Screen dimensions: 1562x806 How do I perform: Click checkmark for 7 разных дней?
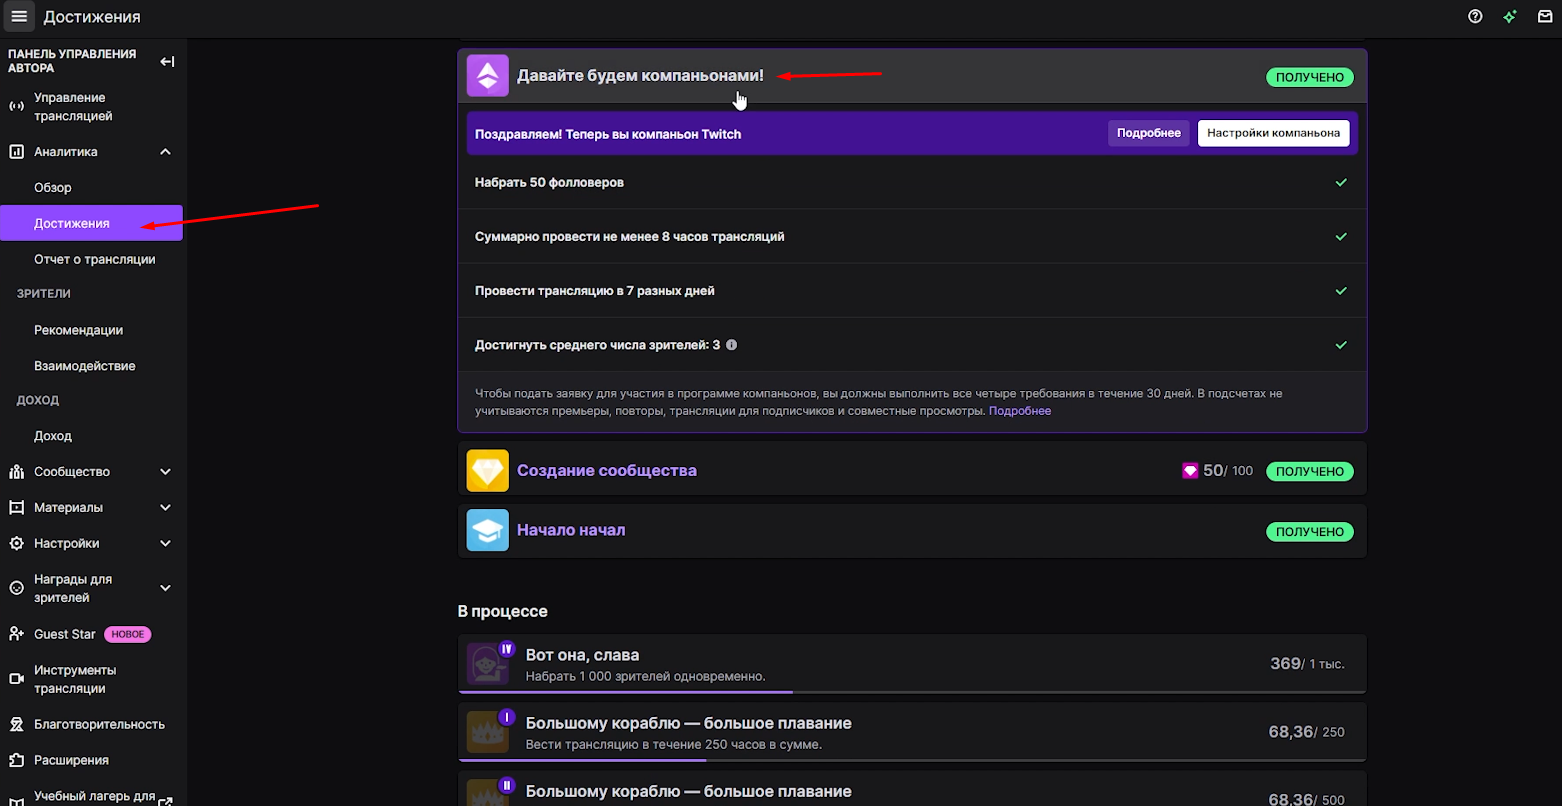[x=1341, y=291]
